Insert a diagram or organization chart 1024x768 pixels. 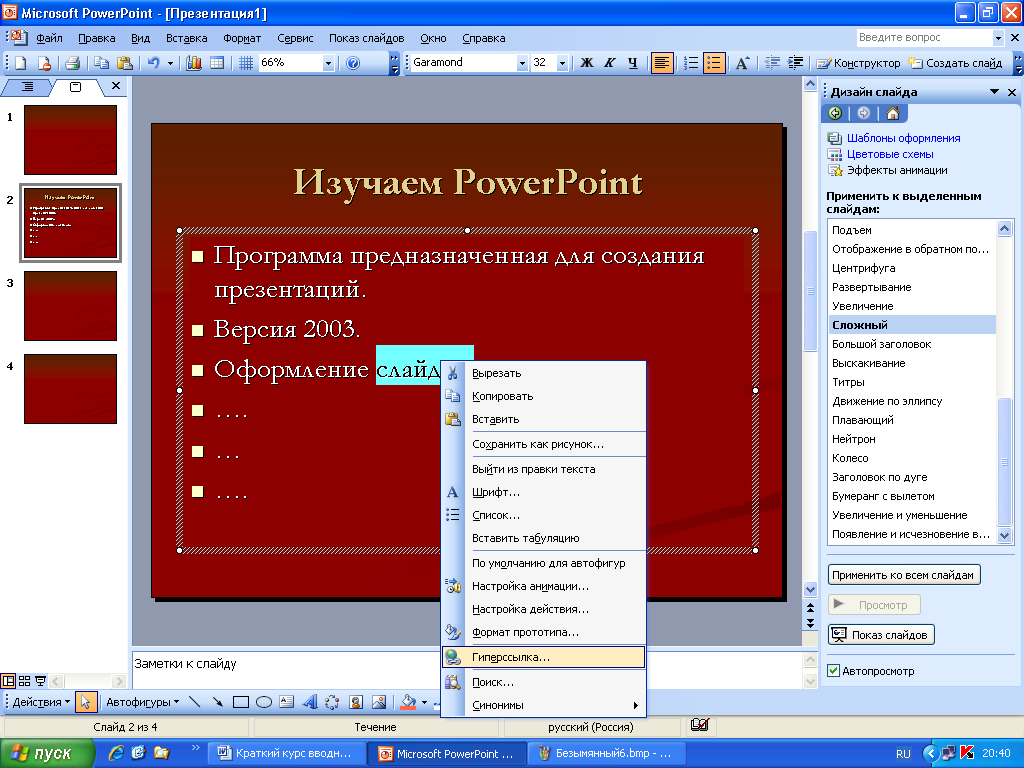(x=332, y=702)
